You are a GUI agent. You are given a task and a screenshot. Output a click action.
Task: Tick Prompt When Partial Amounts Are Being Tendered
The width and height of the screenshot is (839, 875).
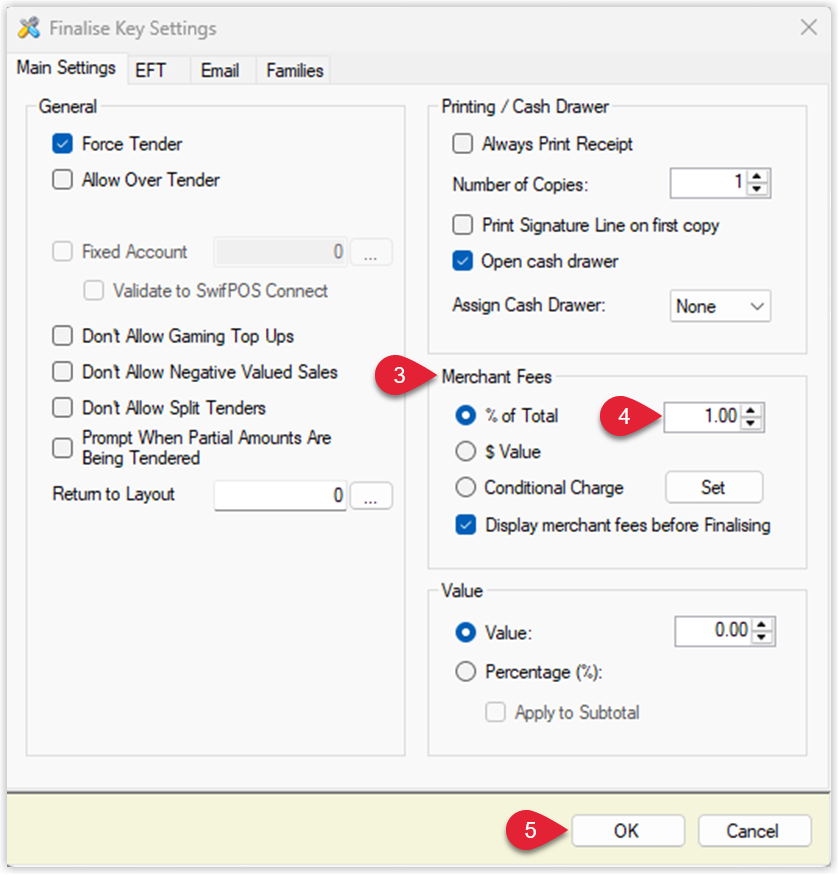coord(63,448)
